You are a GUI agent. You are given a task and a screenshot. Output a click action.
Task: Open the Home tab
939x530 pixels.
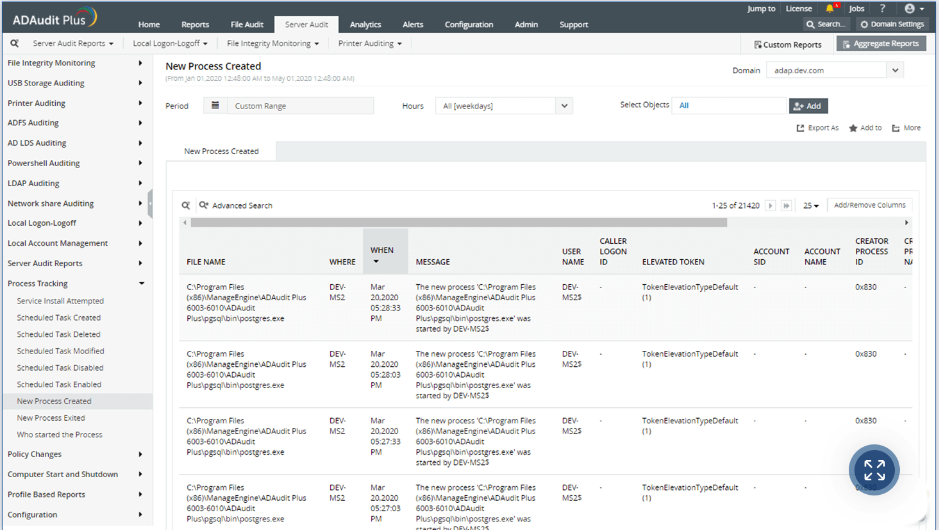point(149,25)
